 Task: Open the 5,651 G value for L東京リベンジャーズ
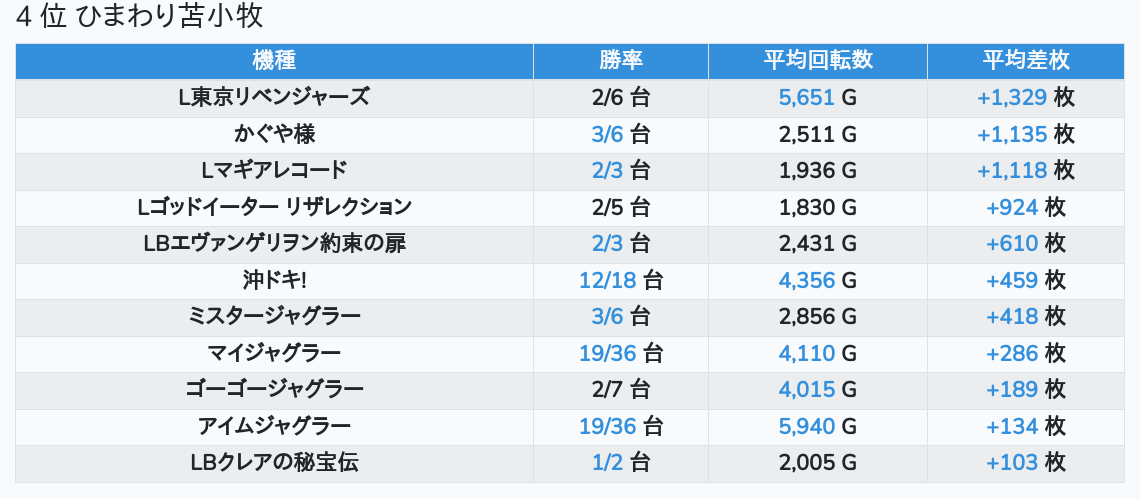click(x=806, y=97)
